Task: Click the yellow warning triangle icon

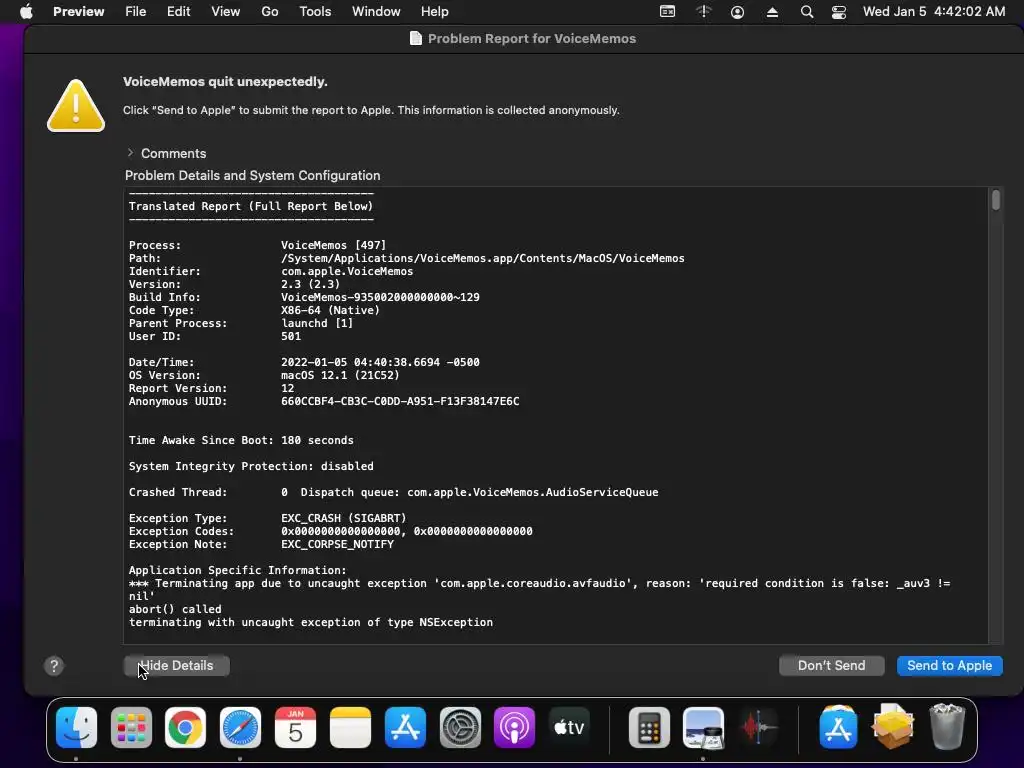Action: tap(76, 106)
